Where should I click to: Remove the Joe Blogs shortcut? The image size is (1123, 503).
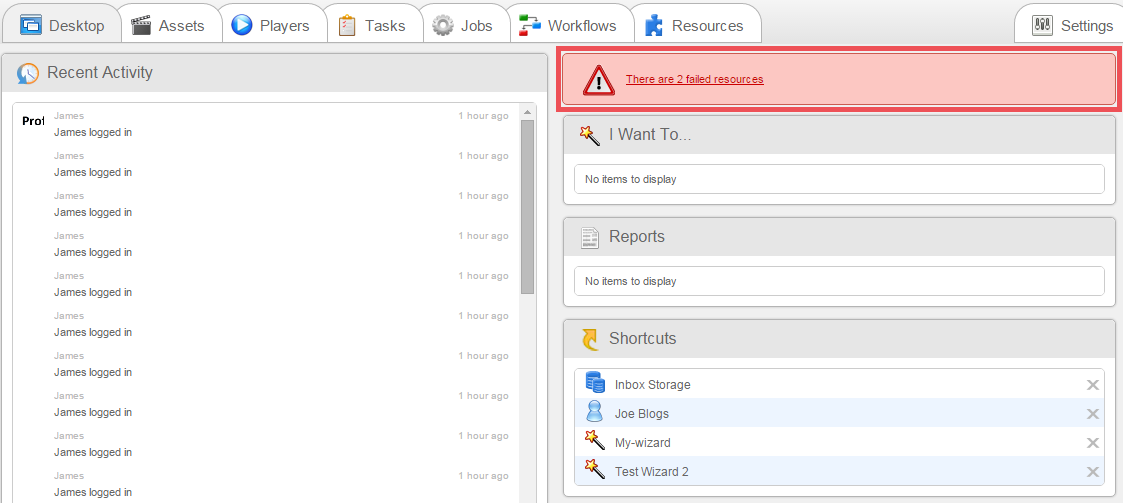[1093, 414]
